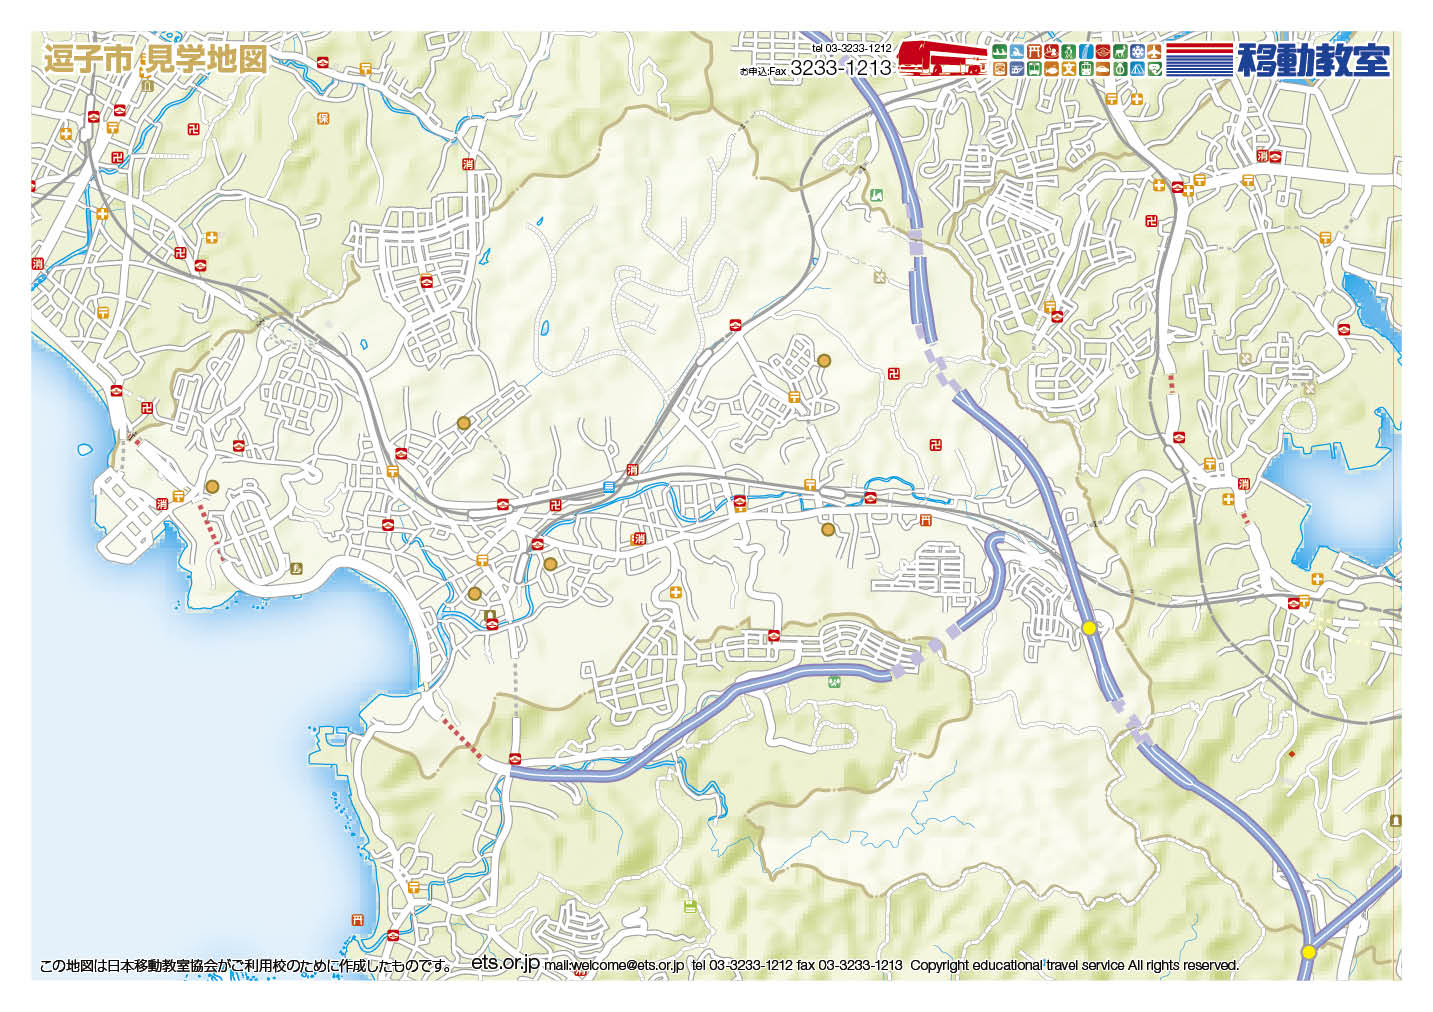Click the tel 03-3233-1212 text in header

tap(851, 48)
